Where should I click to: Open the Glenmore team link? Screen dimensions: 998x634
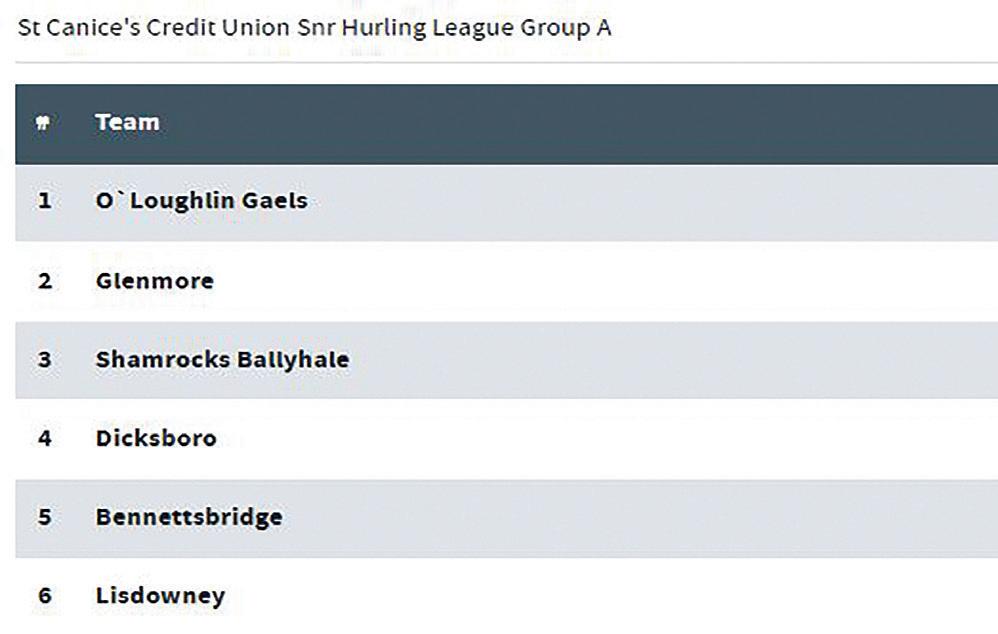[155, 281]
